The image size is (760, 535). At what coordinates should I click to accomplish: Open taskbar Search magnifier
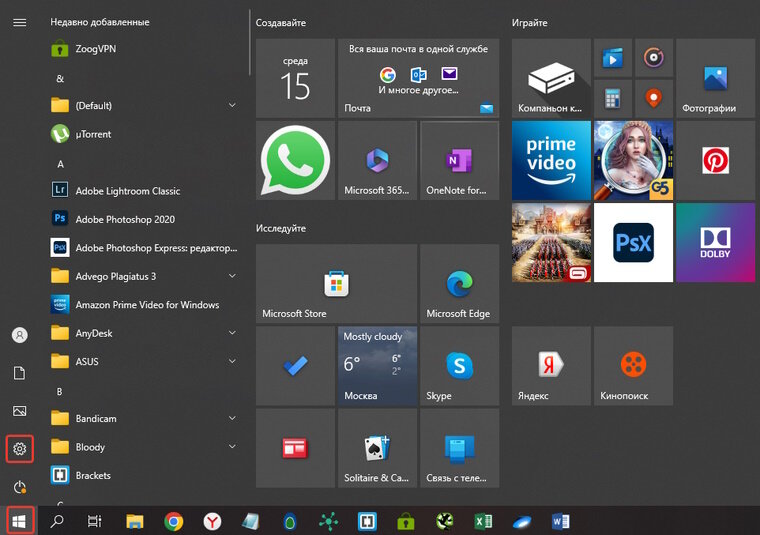click(57, 521)
